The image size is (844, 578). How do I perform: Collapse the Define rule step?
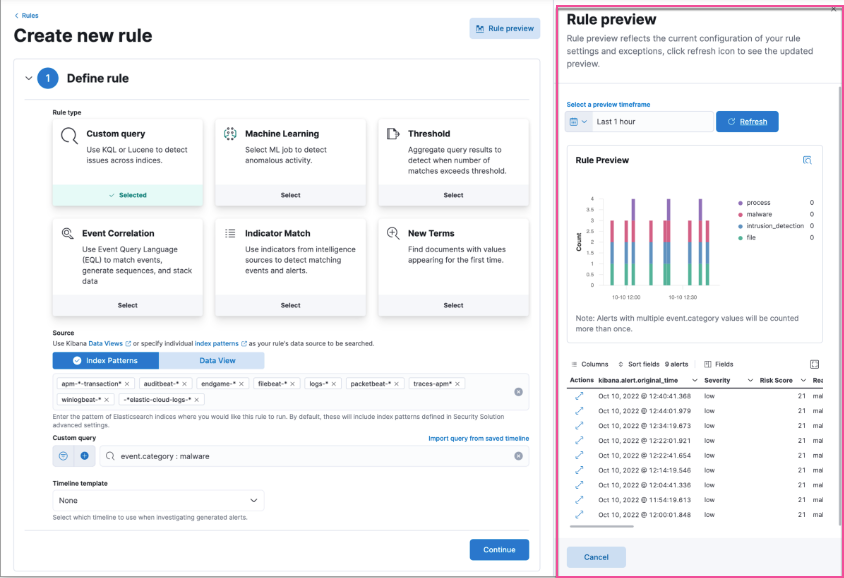(26, 76)
